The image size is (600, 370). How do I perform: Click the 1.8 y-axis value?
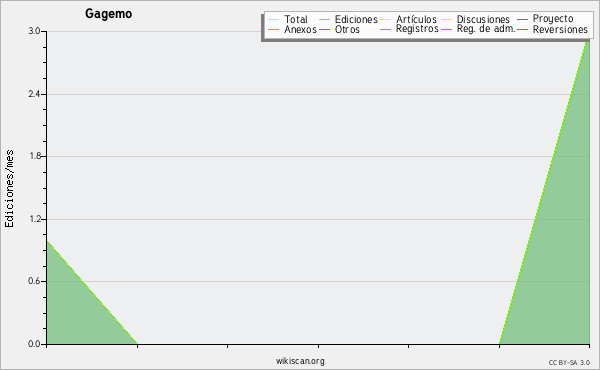tap(34, 156)
